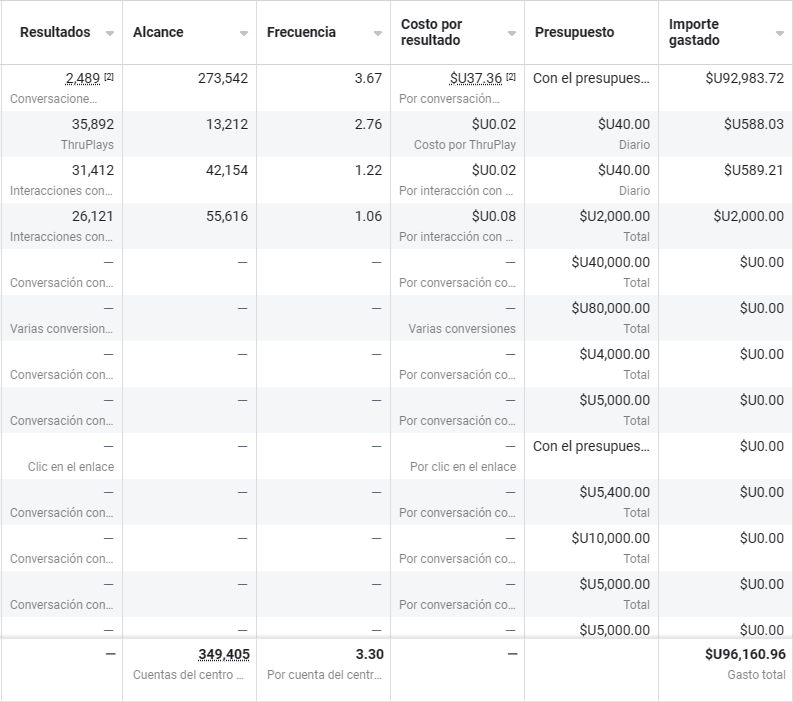Click the $U2,000.00 Total budget cell

614,216
